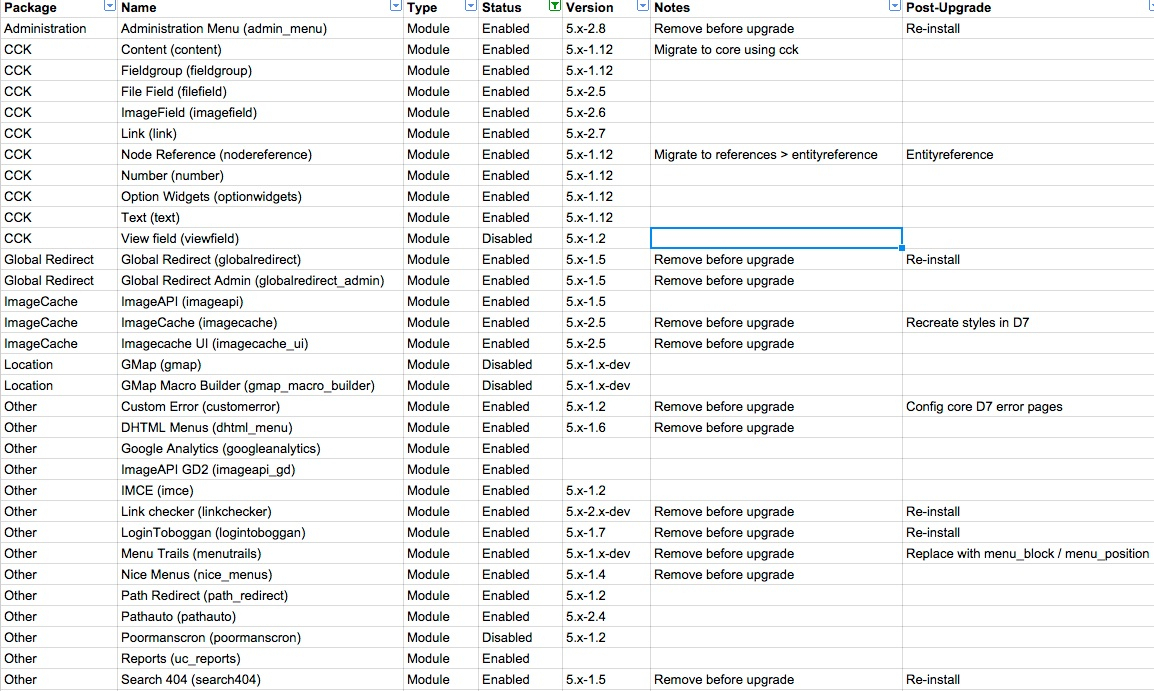The width and height of the screenshot is (1154, 691).
Task: Select the Content (content) name cell
Action: pyautogui.click(x=261, y=49)
